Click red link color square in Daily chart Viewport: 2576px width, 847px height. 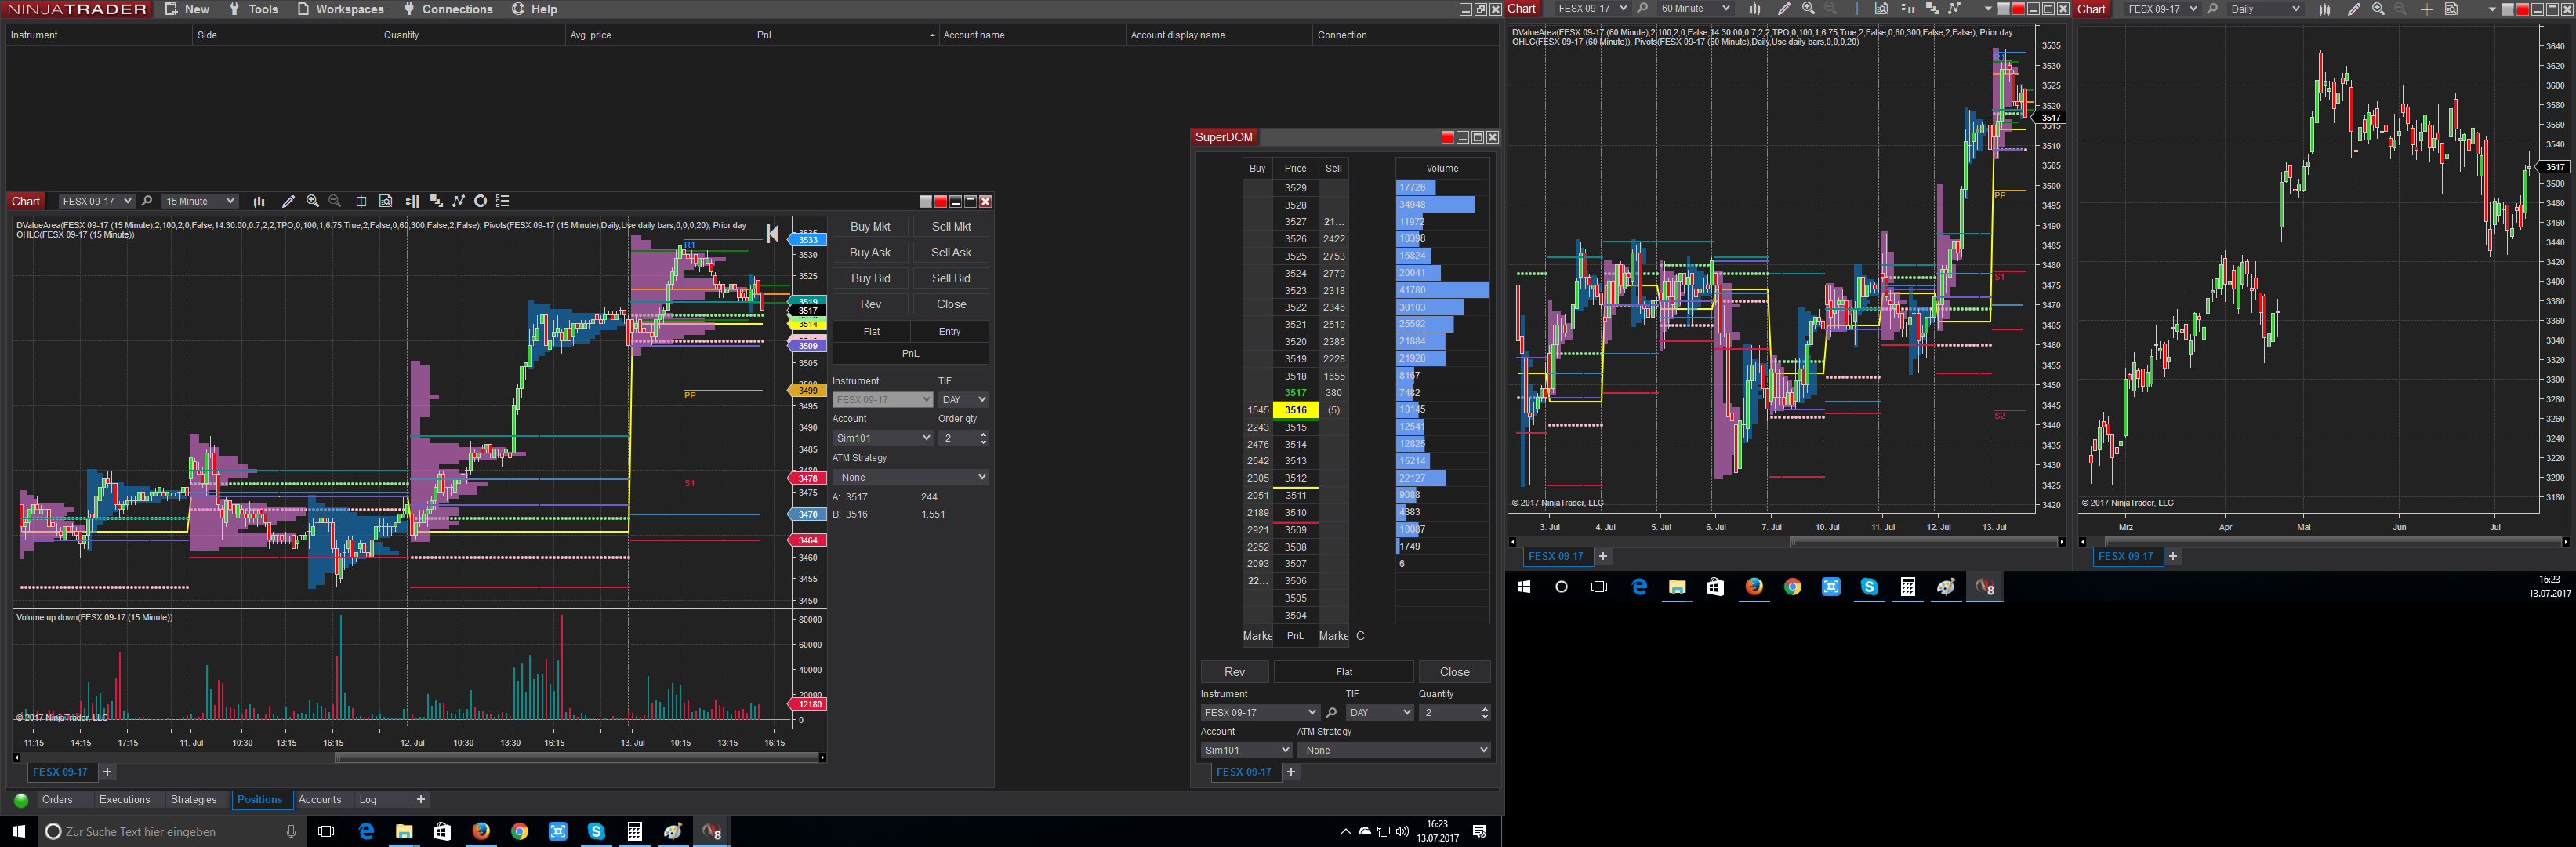(2523, 9)
